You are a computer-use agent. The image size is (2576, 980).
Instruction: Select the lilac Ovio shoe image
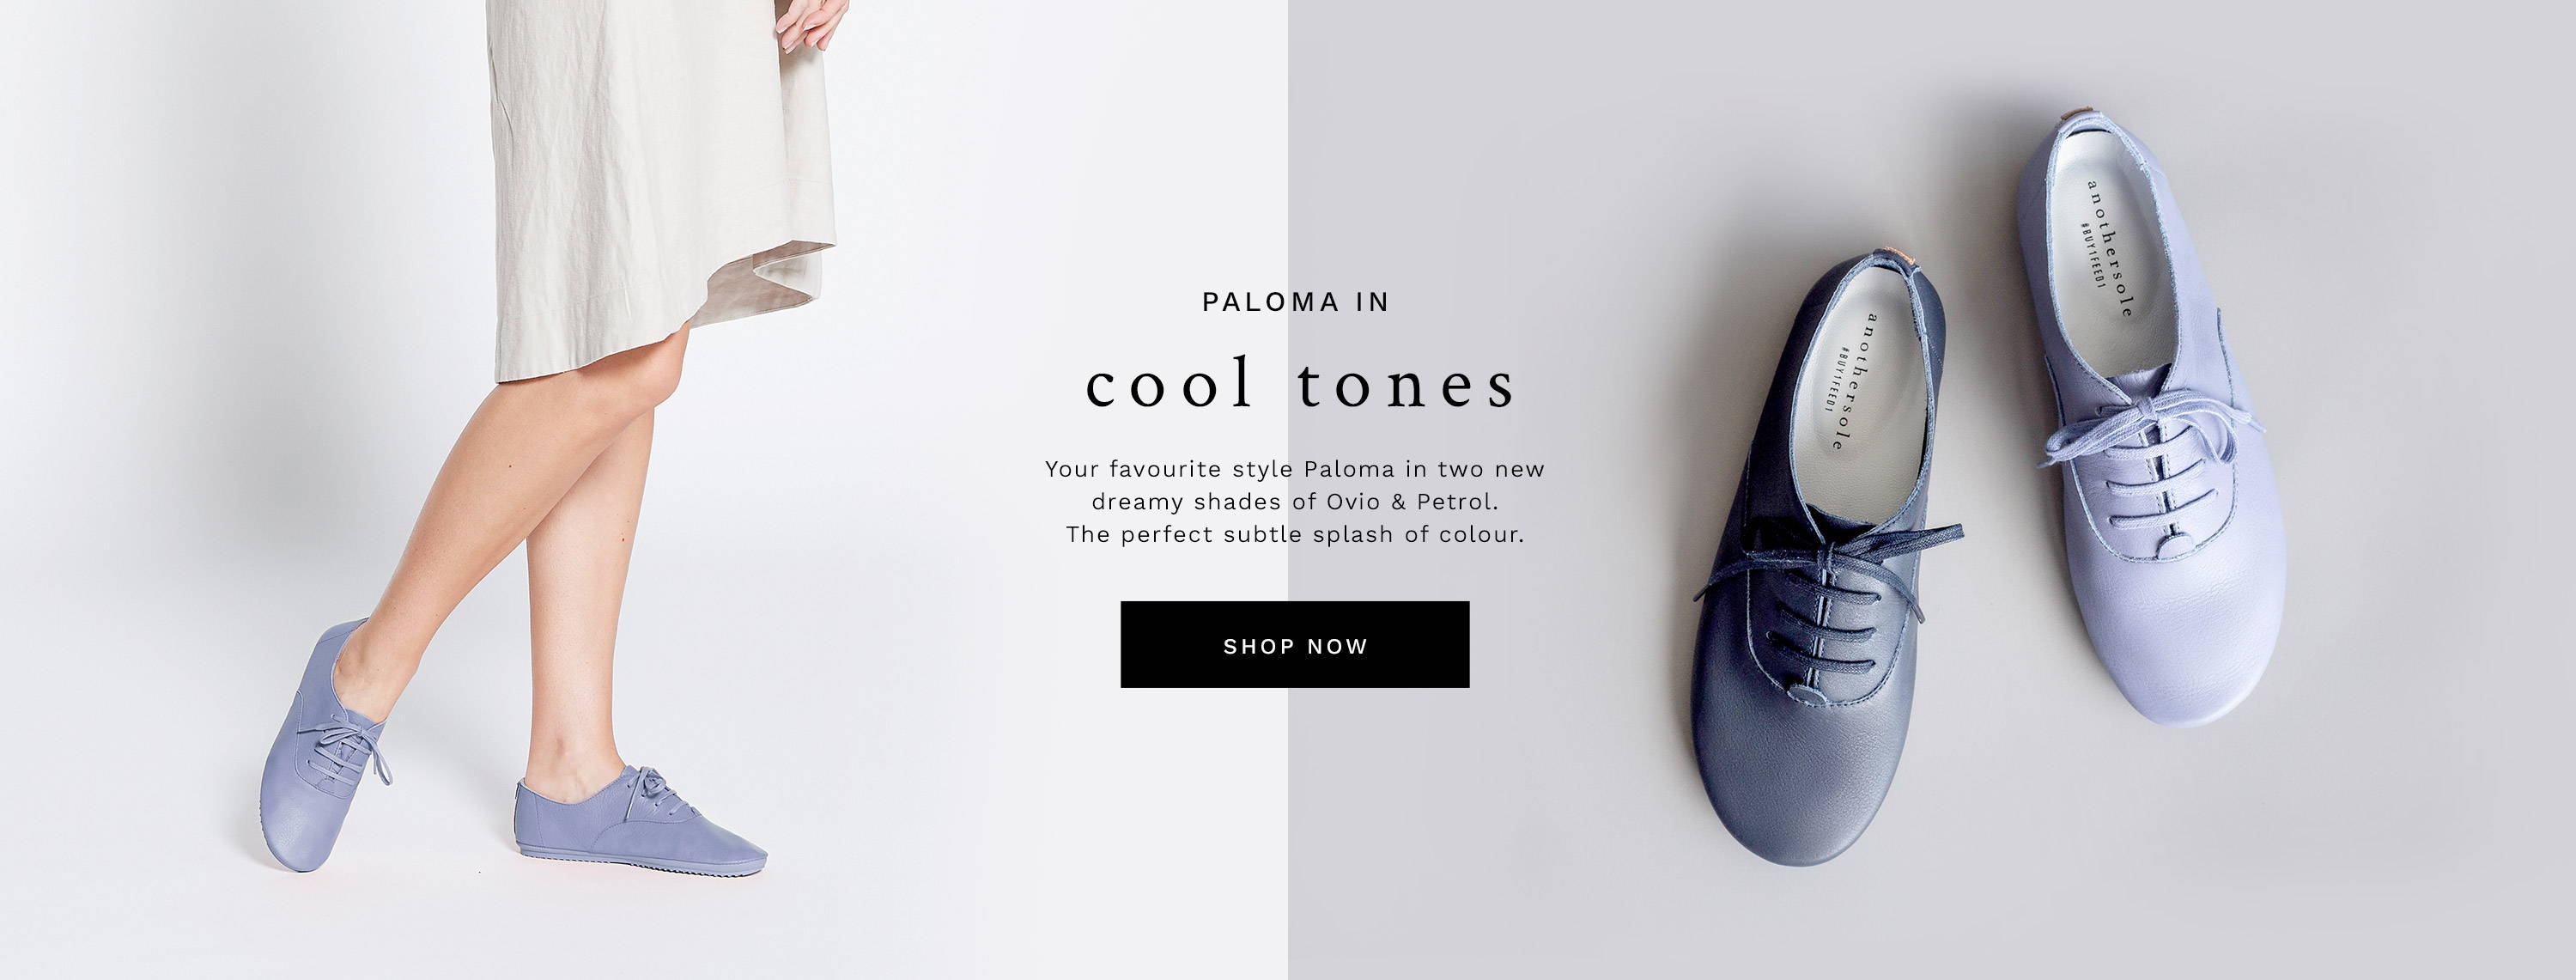[2148, 415]
